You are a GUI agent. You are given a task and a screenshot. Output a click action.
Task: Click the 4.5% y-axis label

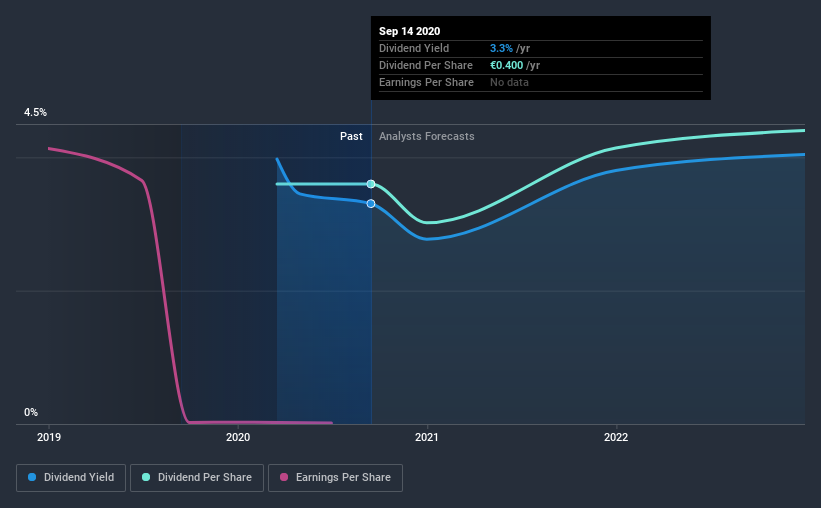35,113
